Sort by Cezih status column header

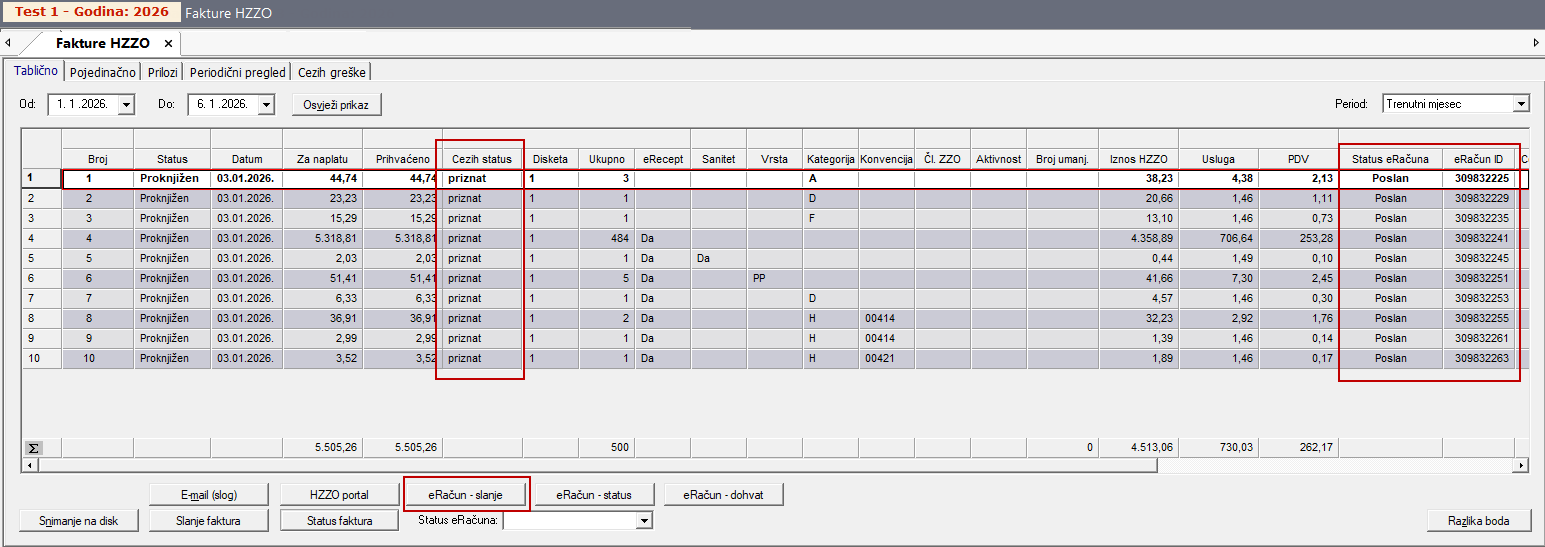482,159
